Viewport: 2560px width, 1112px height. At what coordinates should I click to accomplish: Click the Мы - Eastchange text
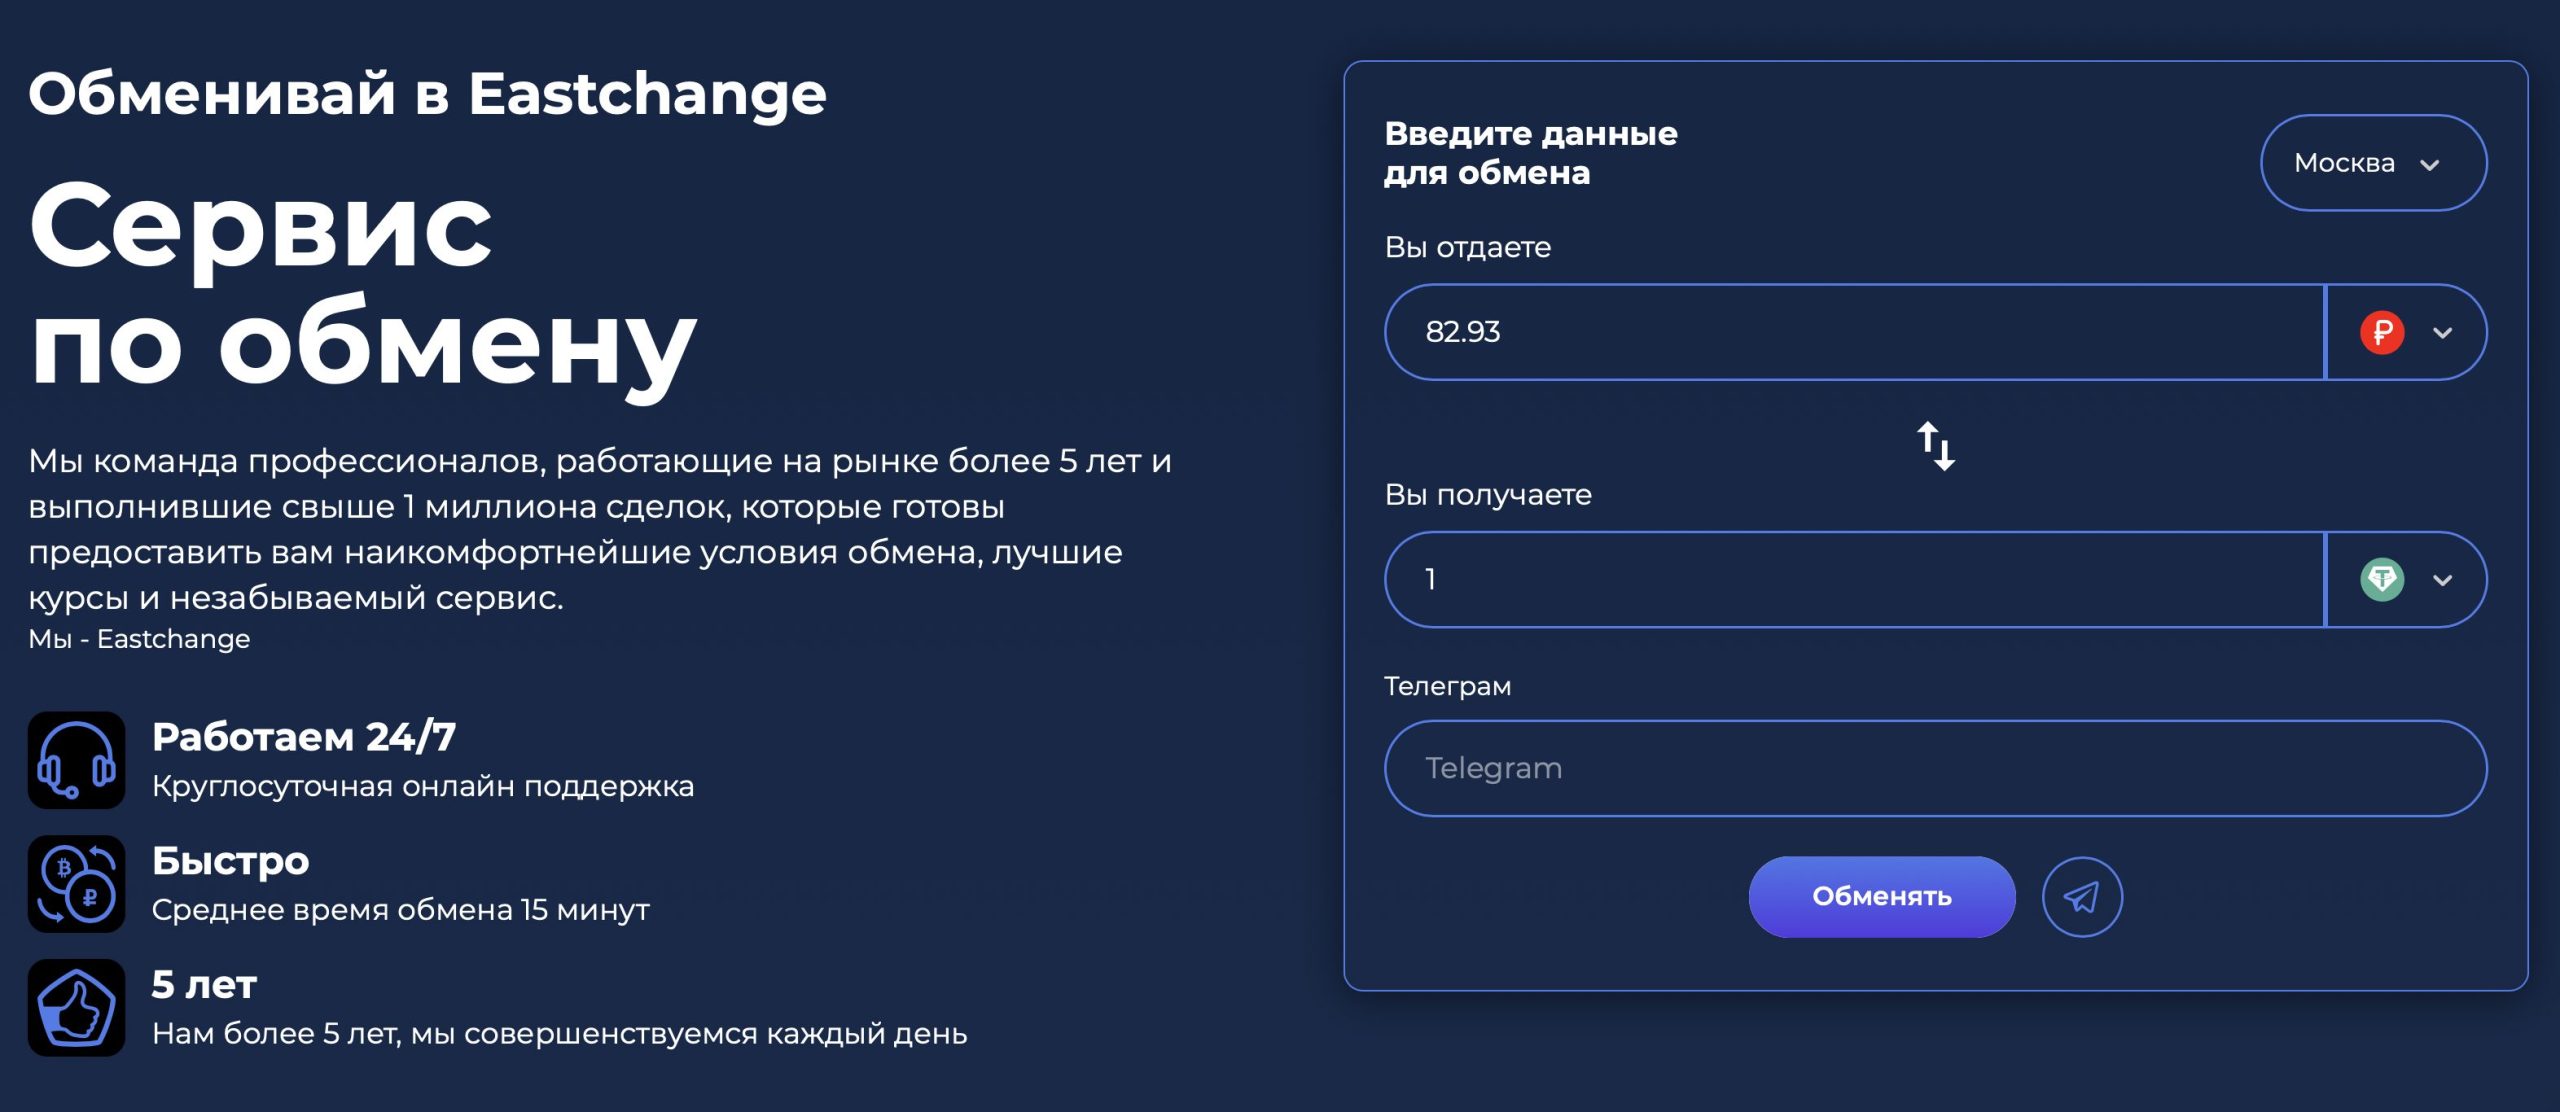click(x=139, y=639)
